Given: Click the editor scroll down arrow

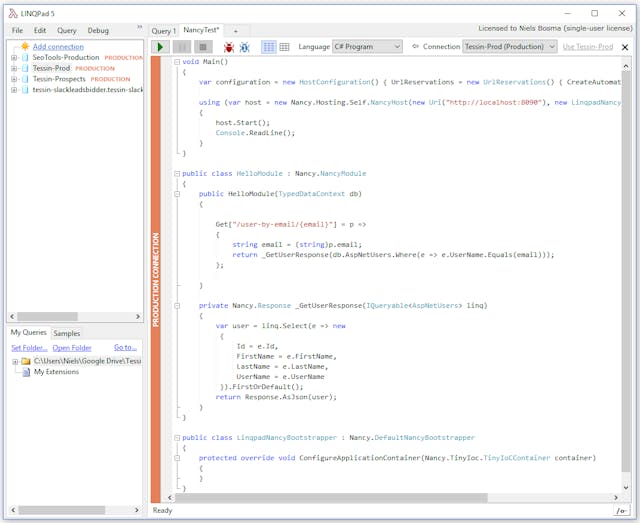Looking at the screenshot, I should coord(626,487).
